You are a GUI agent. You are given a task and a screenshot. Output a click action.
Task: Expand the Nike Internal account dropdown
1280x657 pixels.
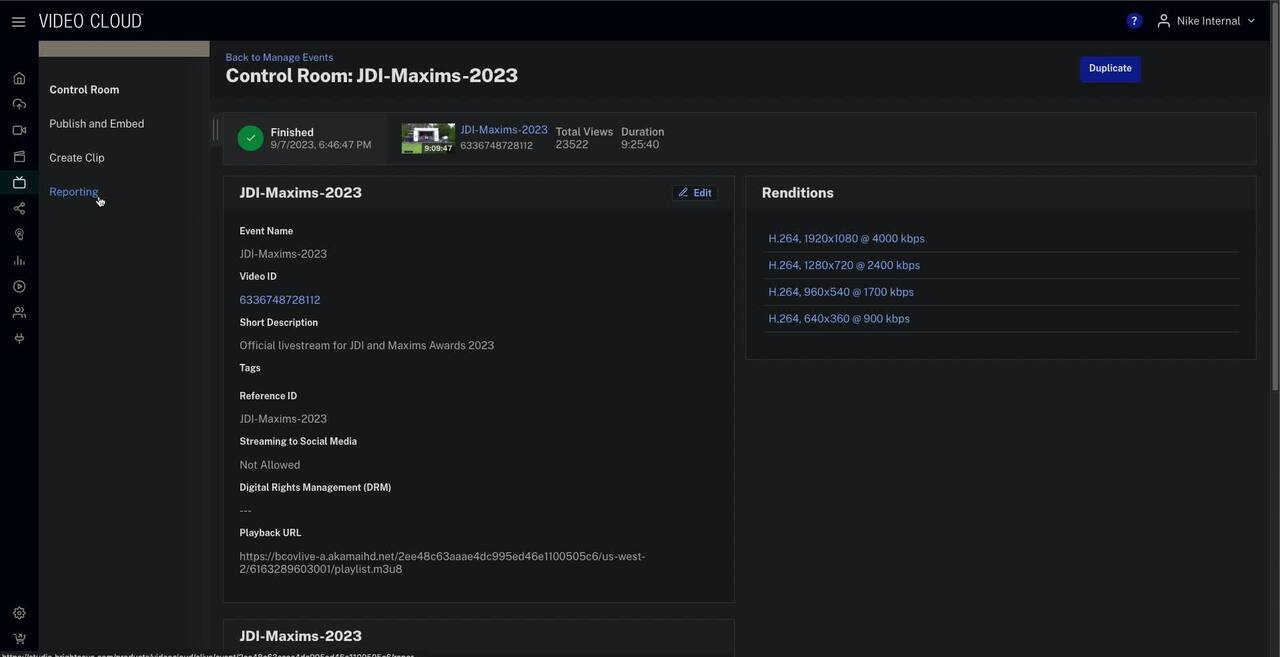coord(1207,21)
